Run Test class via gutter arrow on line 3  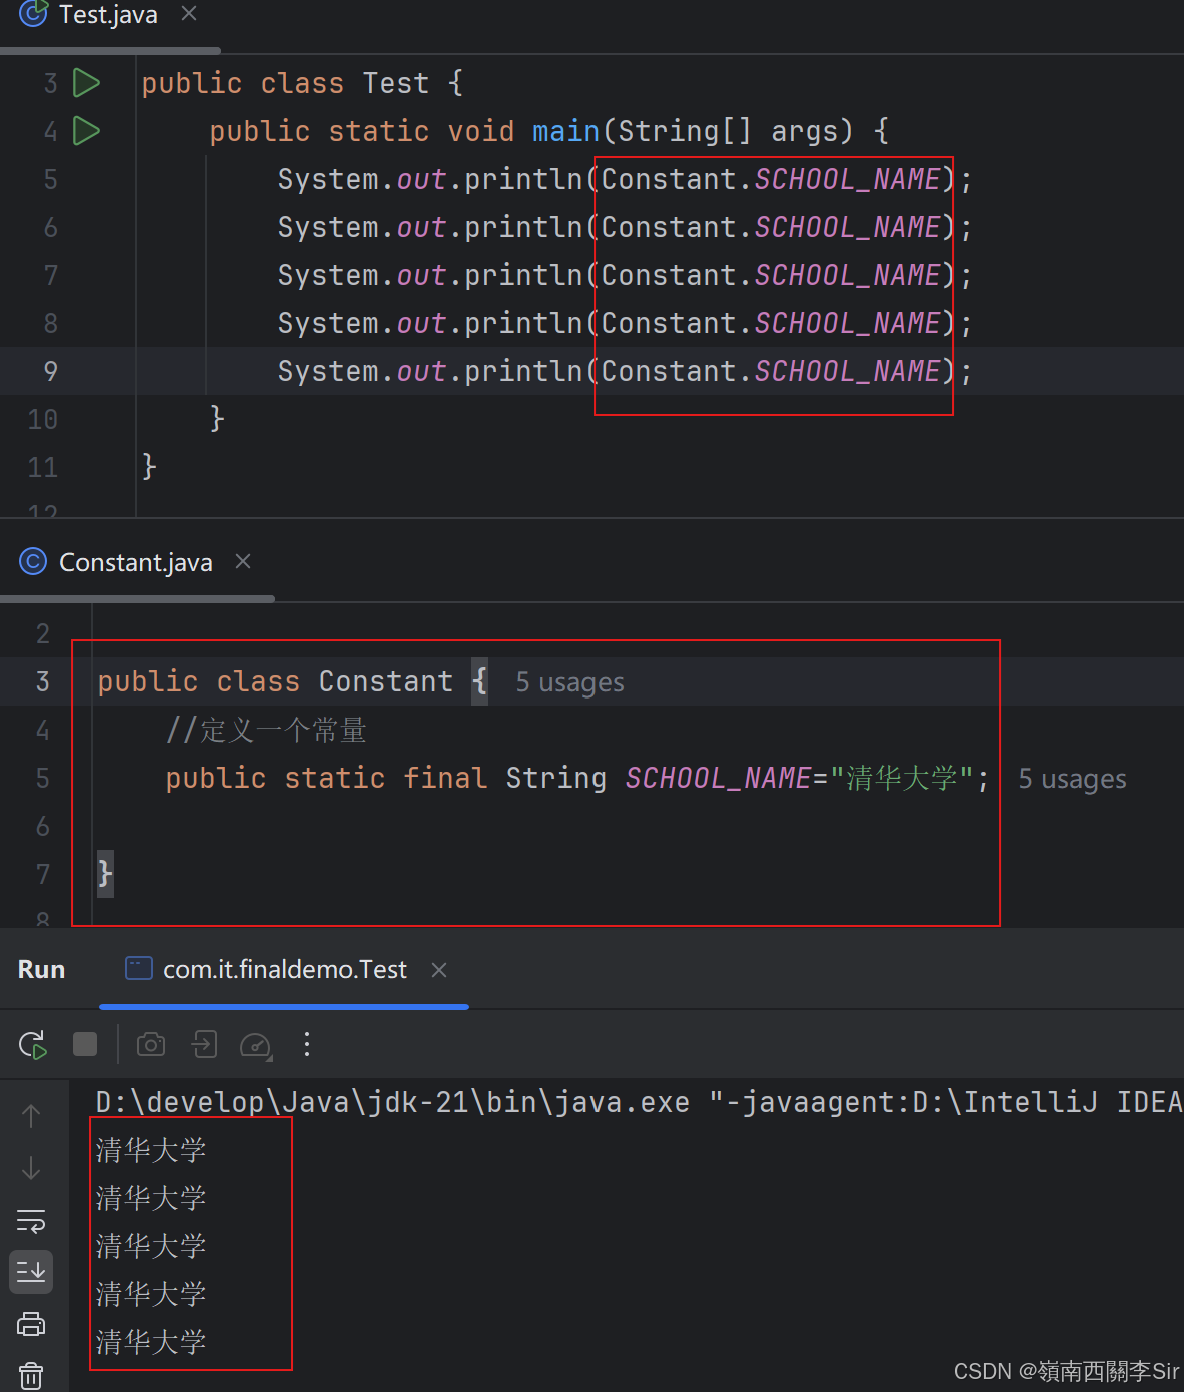coord(86,83)
